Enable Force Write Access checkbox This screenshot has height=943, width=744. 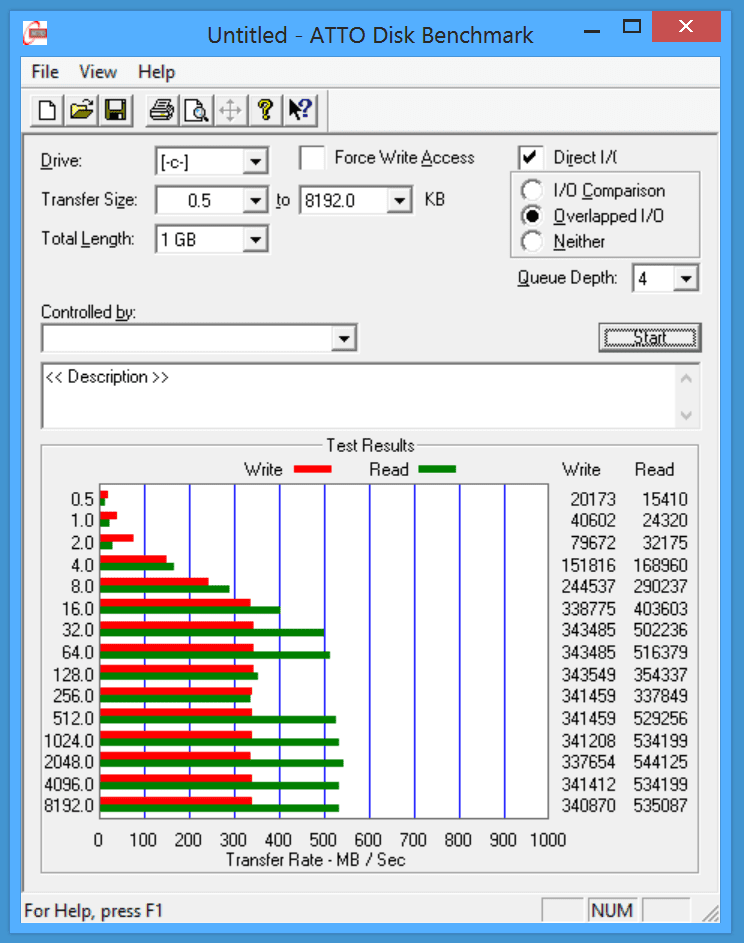click(312, 158)
